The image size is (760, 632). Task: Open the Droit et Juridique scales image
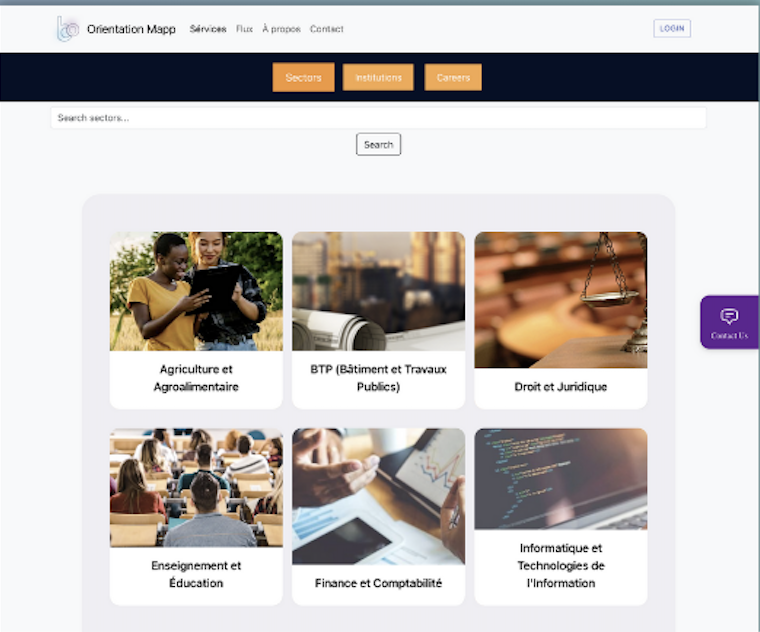coord(561,300)
